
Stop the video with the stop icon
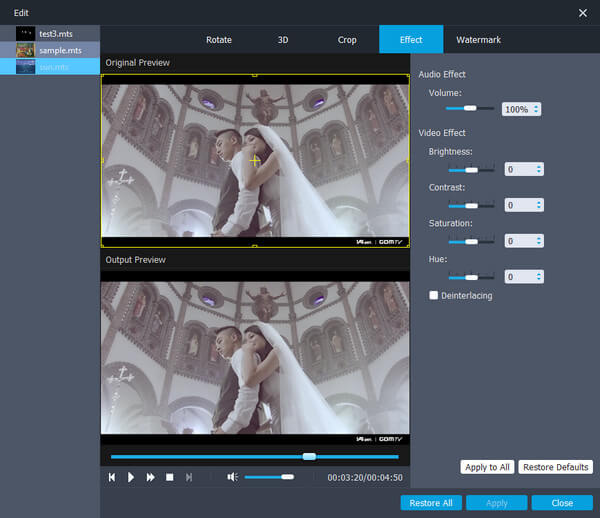click(x=170, y=477)
